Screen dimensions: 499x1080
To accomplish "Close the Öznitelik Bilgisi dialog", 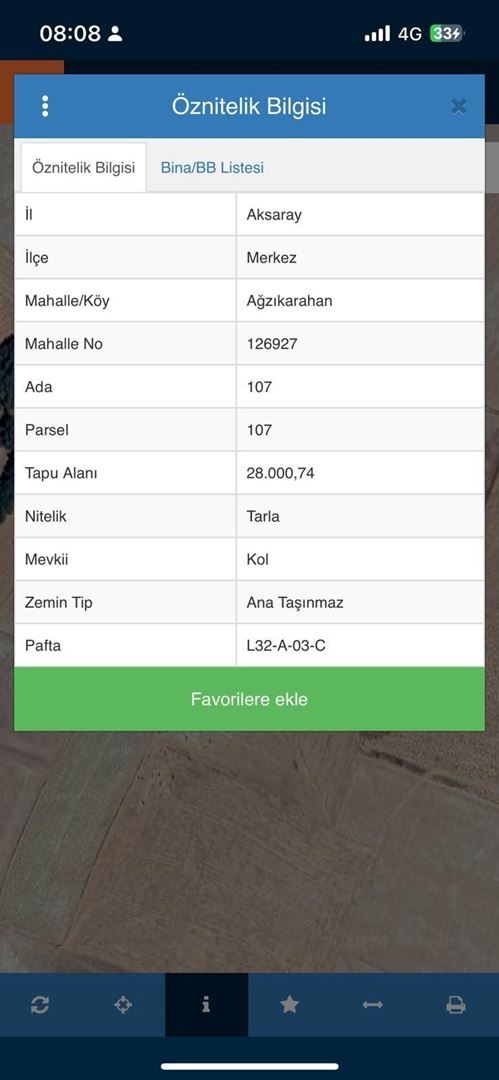I will (458, 106).
